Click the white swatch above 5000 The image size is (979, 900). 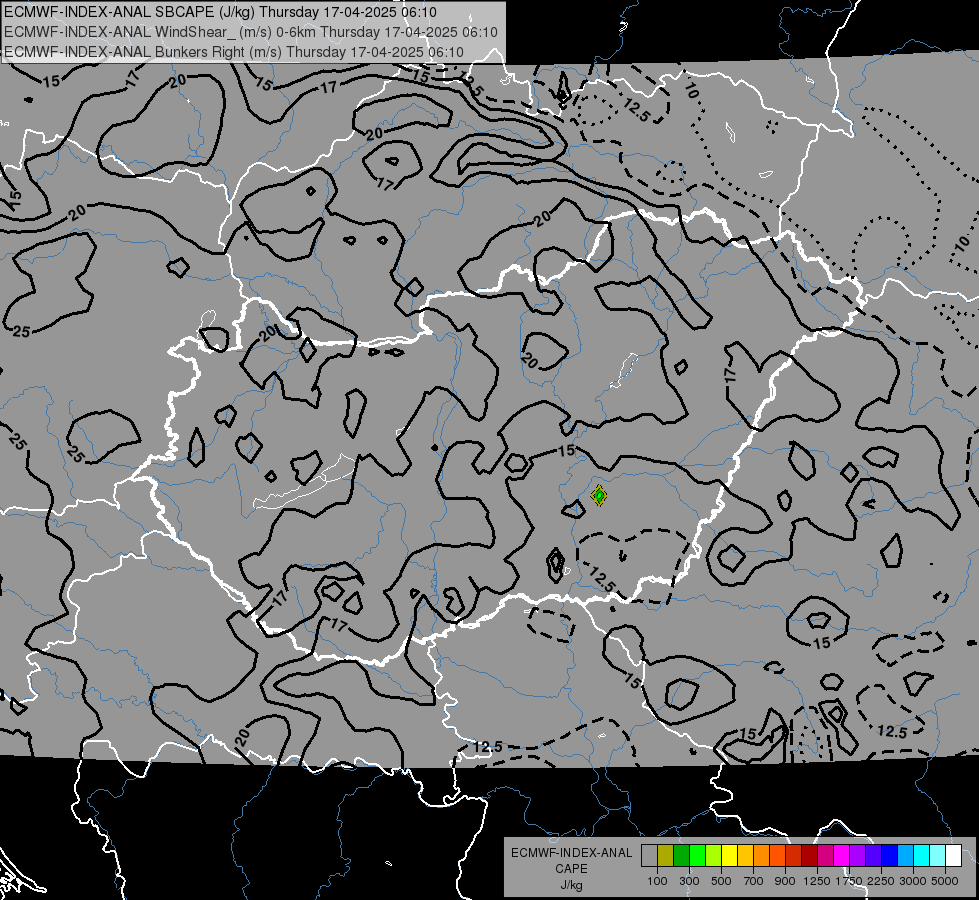[953, 856]
